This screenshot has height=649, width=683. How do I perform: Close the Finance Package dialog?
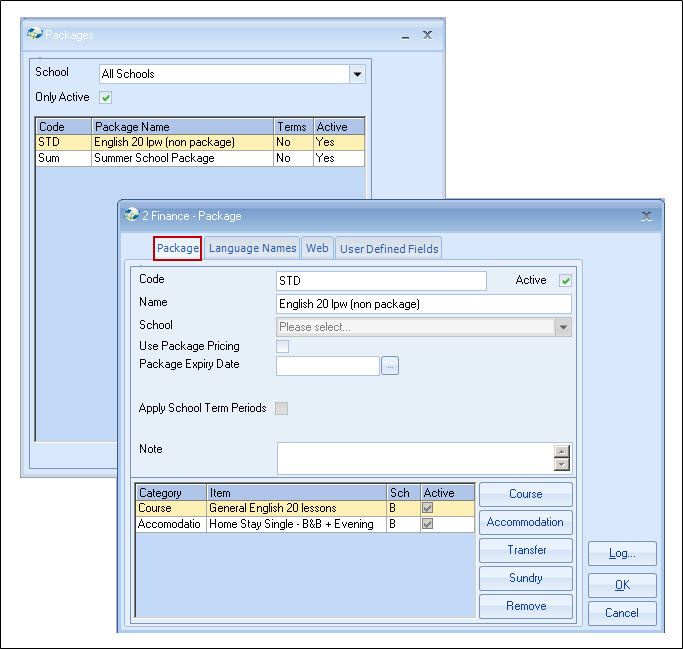point(646,215)
